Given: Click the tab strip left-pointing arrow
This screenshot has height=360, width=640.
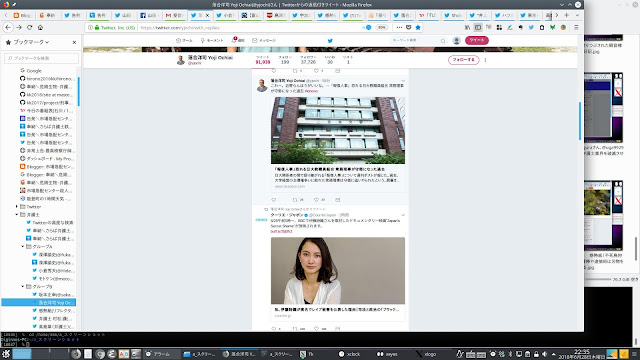Looking at the screenshot, I should click(6, 15).
